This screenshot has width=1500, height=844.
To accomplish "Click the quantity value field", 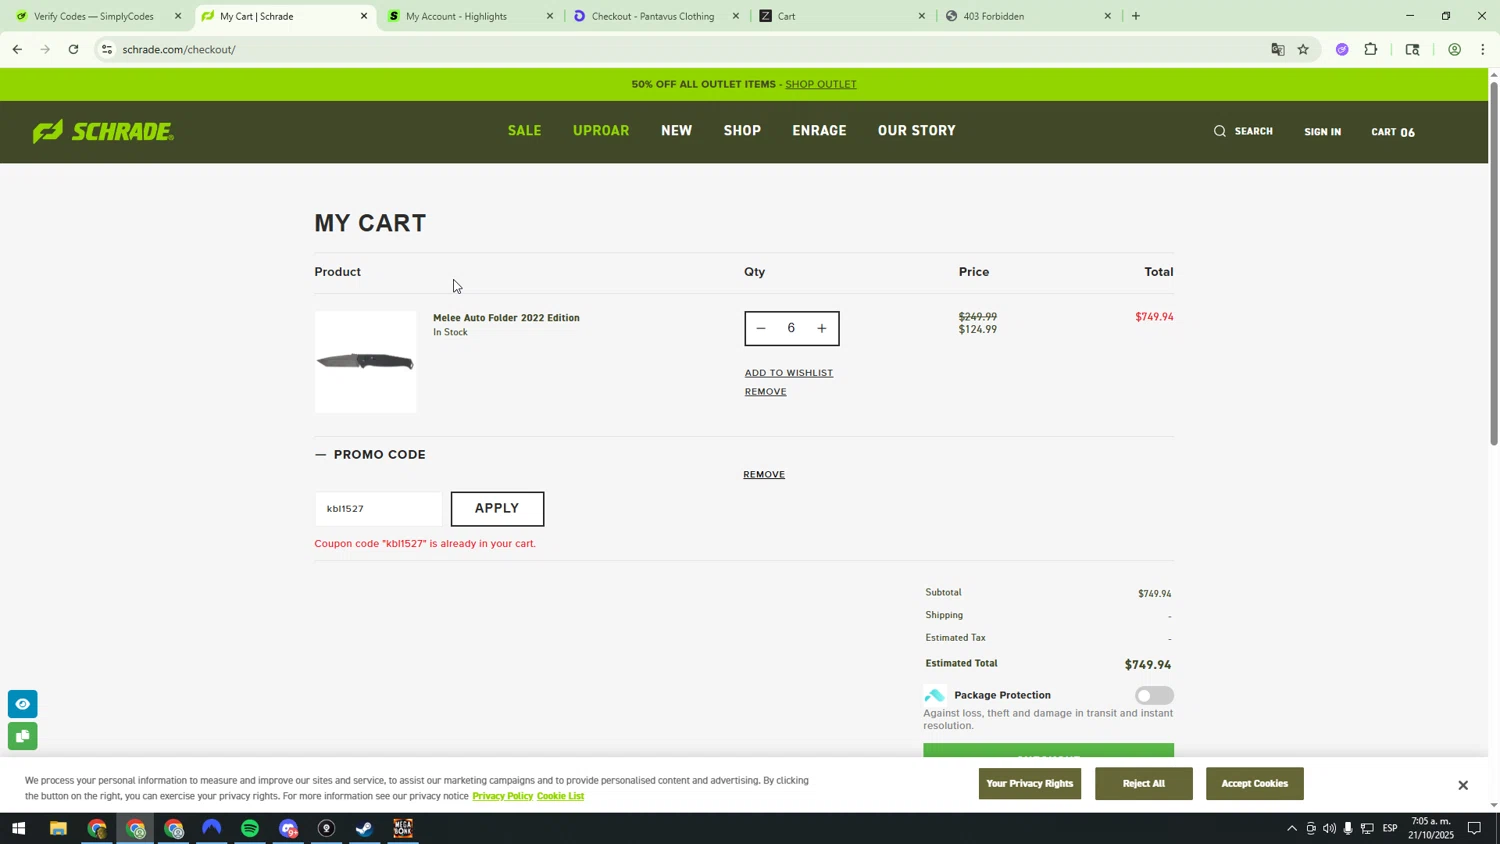I will pyautogui.click(x=791, y=329).
